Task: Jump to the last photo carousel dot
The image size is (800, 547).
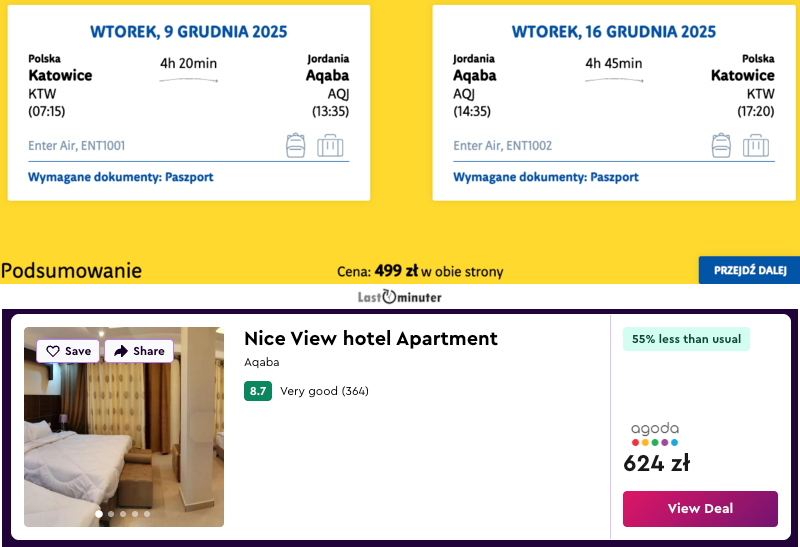Action: click(147, 514)
